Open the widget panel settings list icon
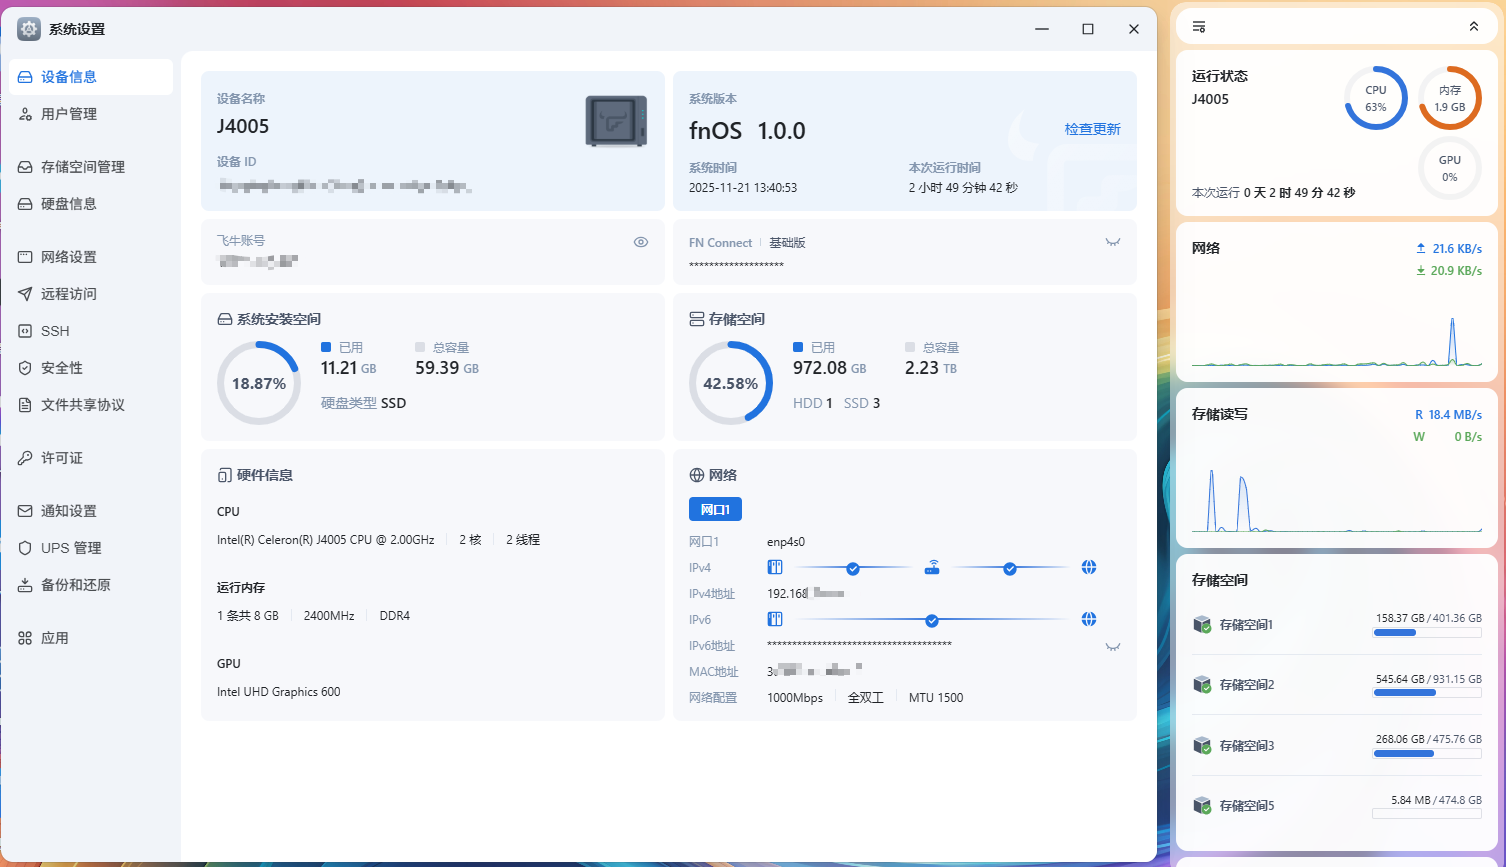The width and height of the screenshot is (1506, 867). [1199, 27]
